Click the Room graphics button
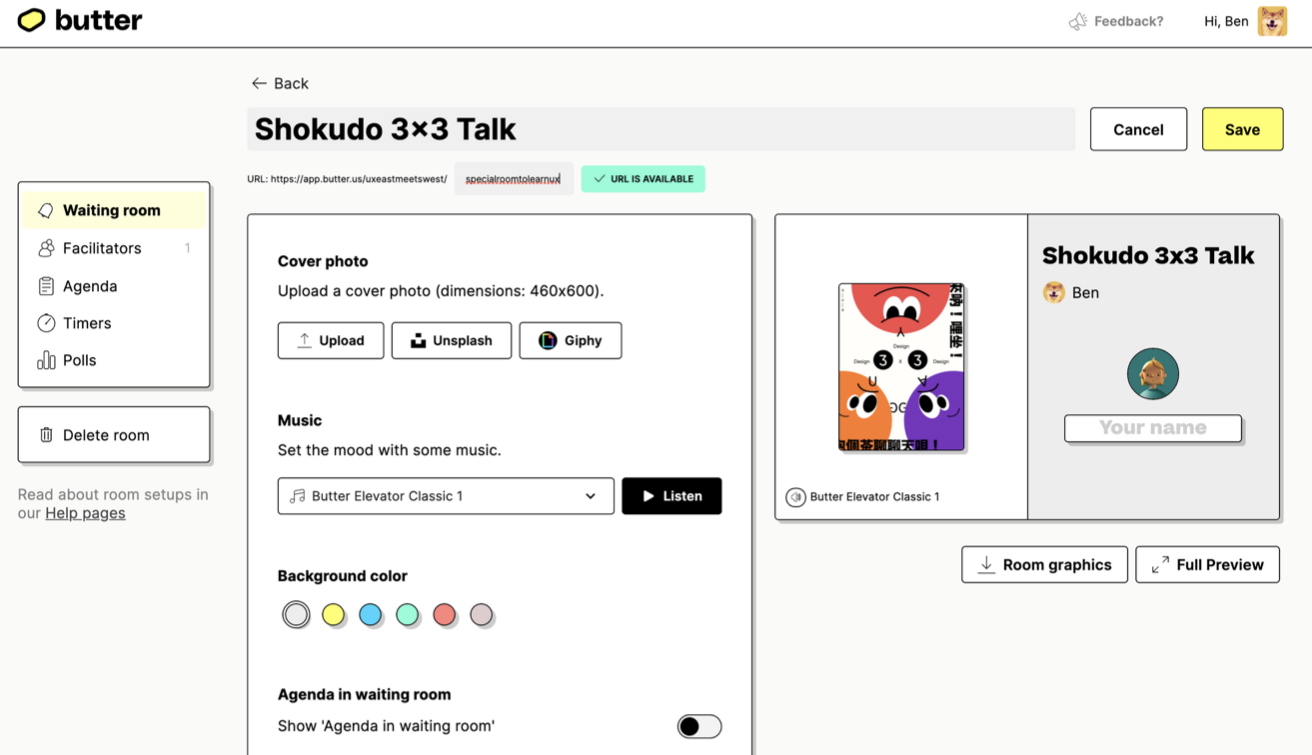 tap(1044, 564)
